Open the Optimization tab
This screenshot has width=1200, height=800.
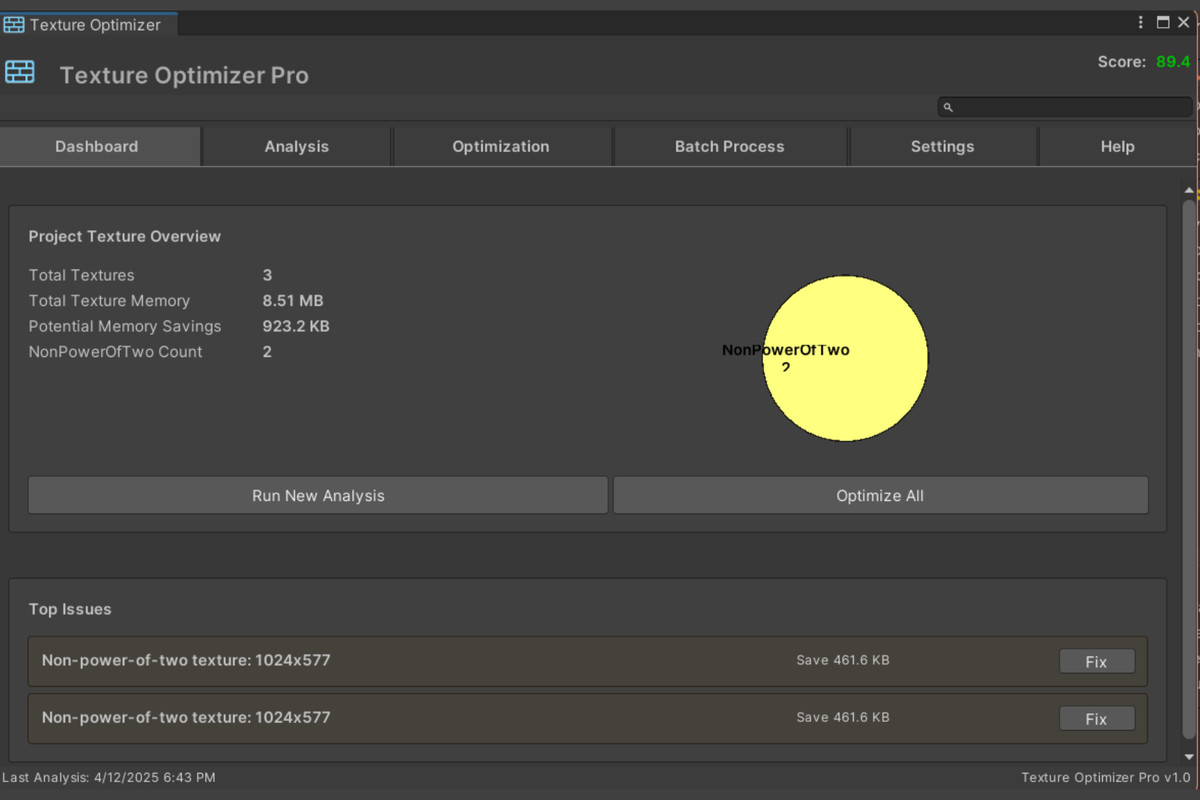pyautogui.click(x=500, y=146)
